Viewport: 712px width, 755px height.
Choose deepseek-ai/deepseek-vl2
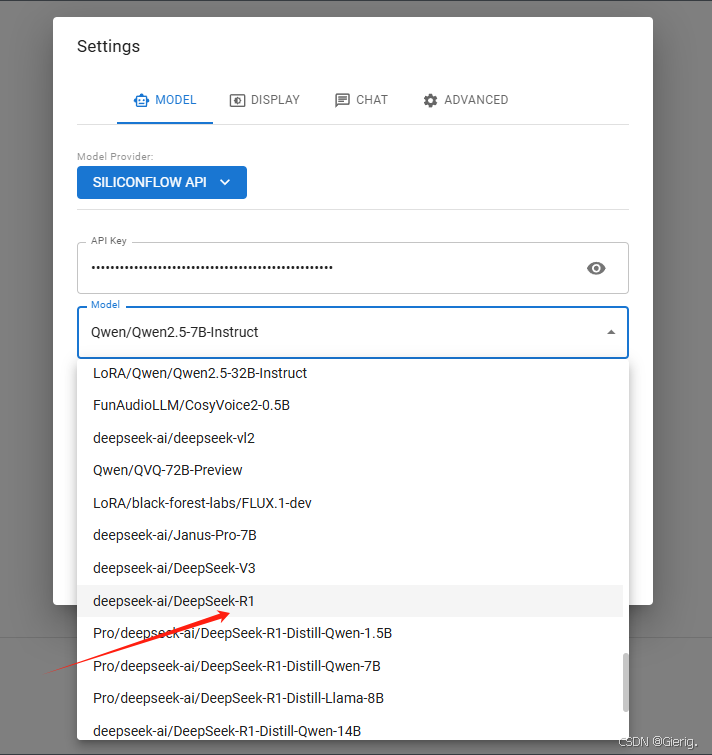(x=350, y=438)
